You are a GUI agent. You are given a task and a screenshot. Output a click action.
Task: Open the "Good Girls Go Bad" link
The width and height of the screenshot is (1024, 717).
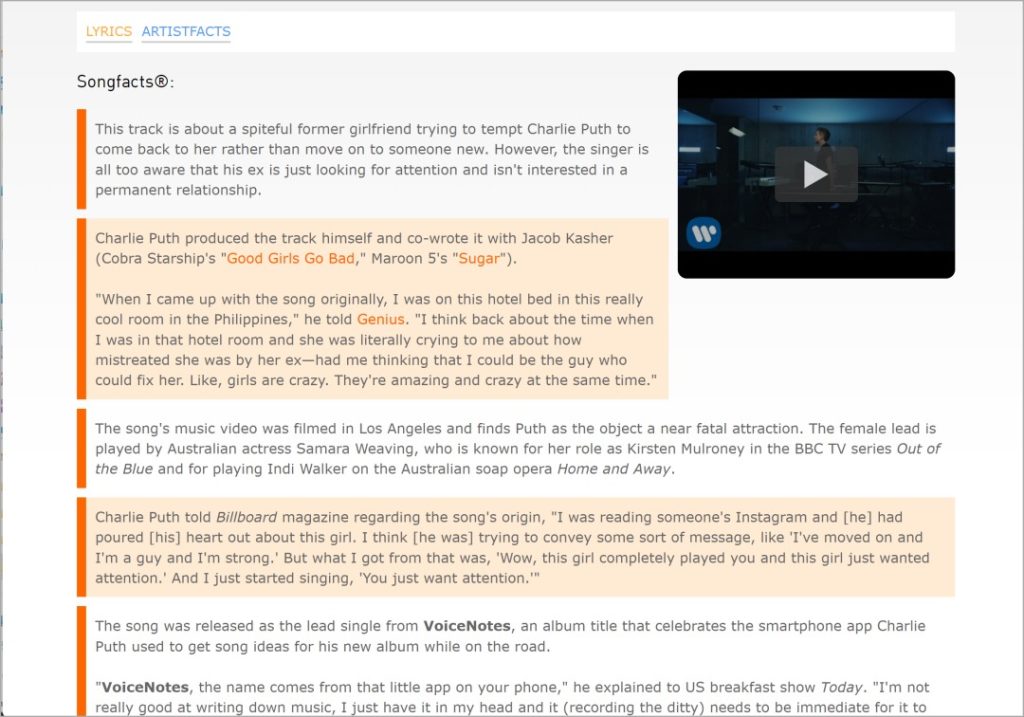[291, 259]
